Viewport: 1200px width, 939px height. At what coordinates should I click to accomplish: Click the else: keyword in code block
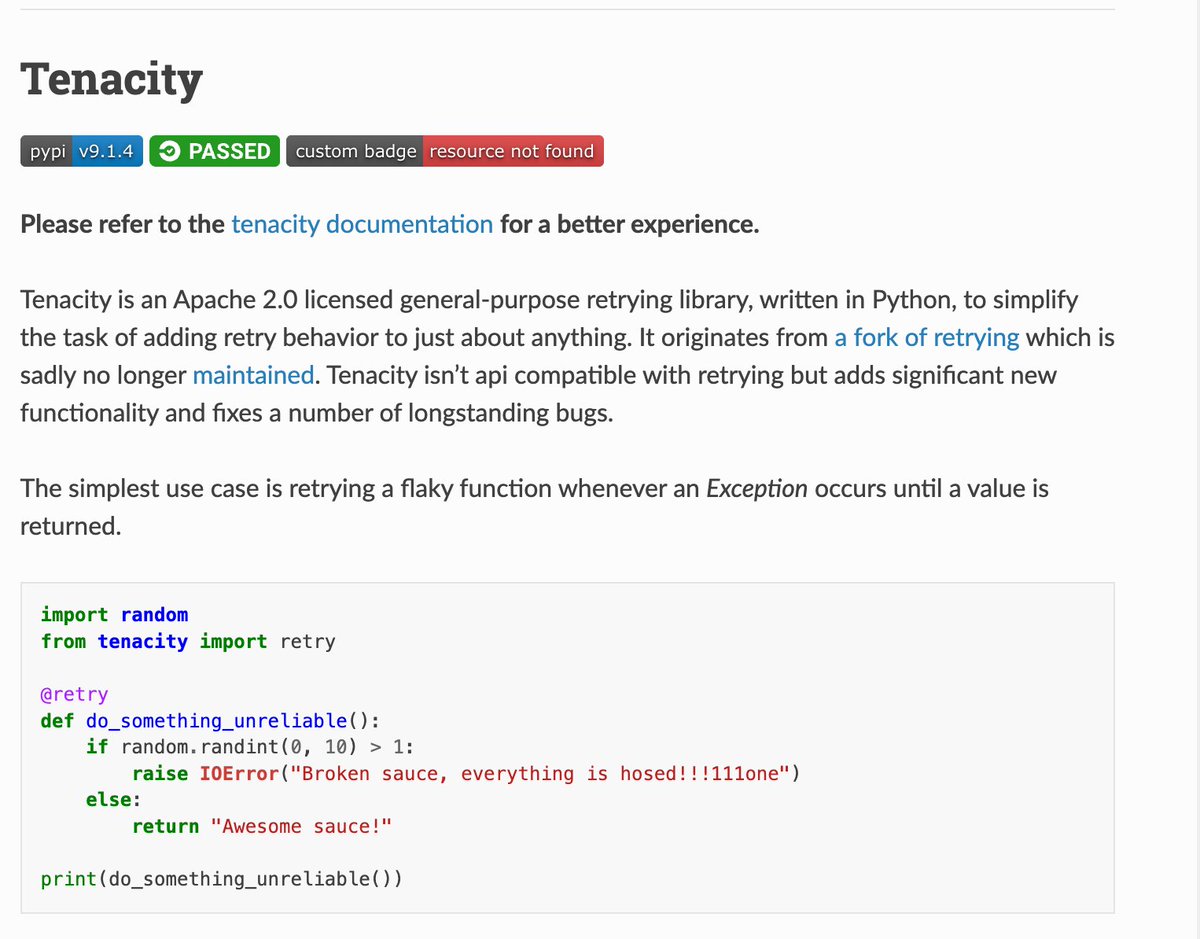(113, 800)
